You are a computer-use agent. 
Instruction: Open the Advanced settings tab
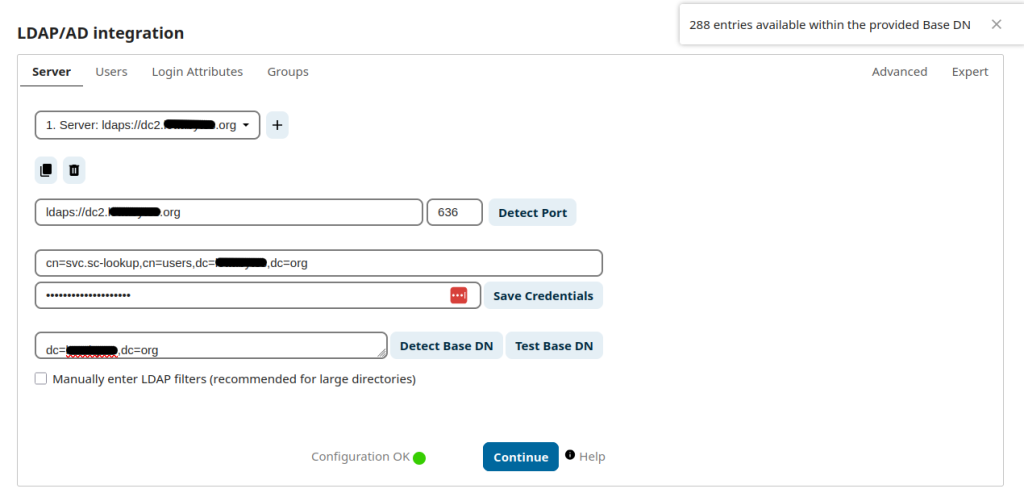(x=899, y=72)
